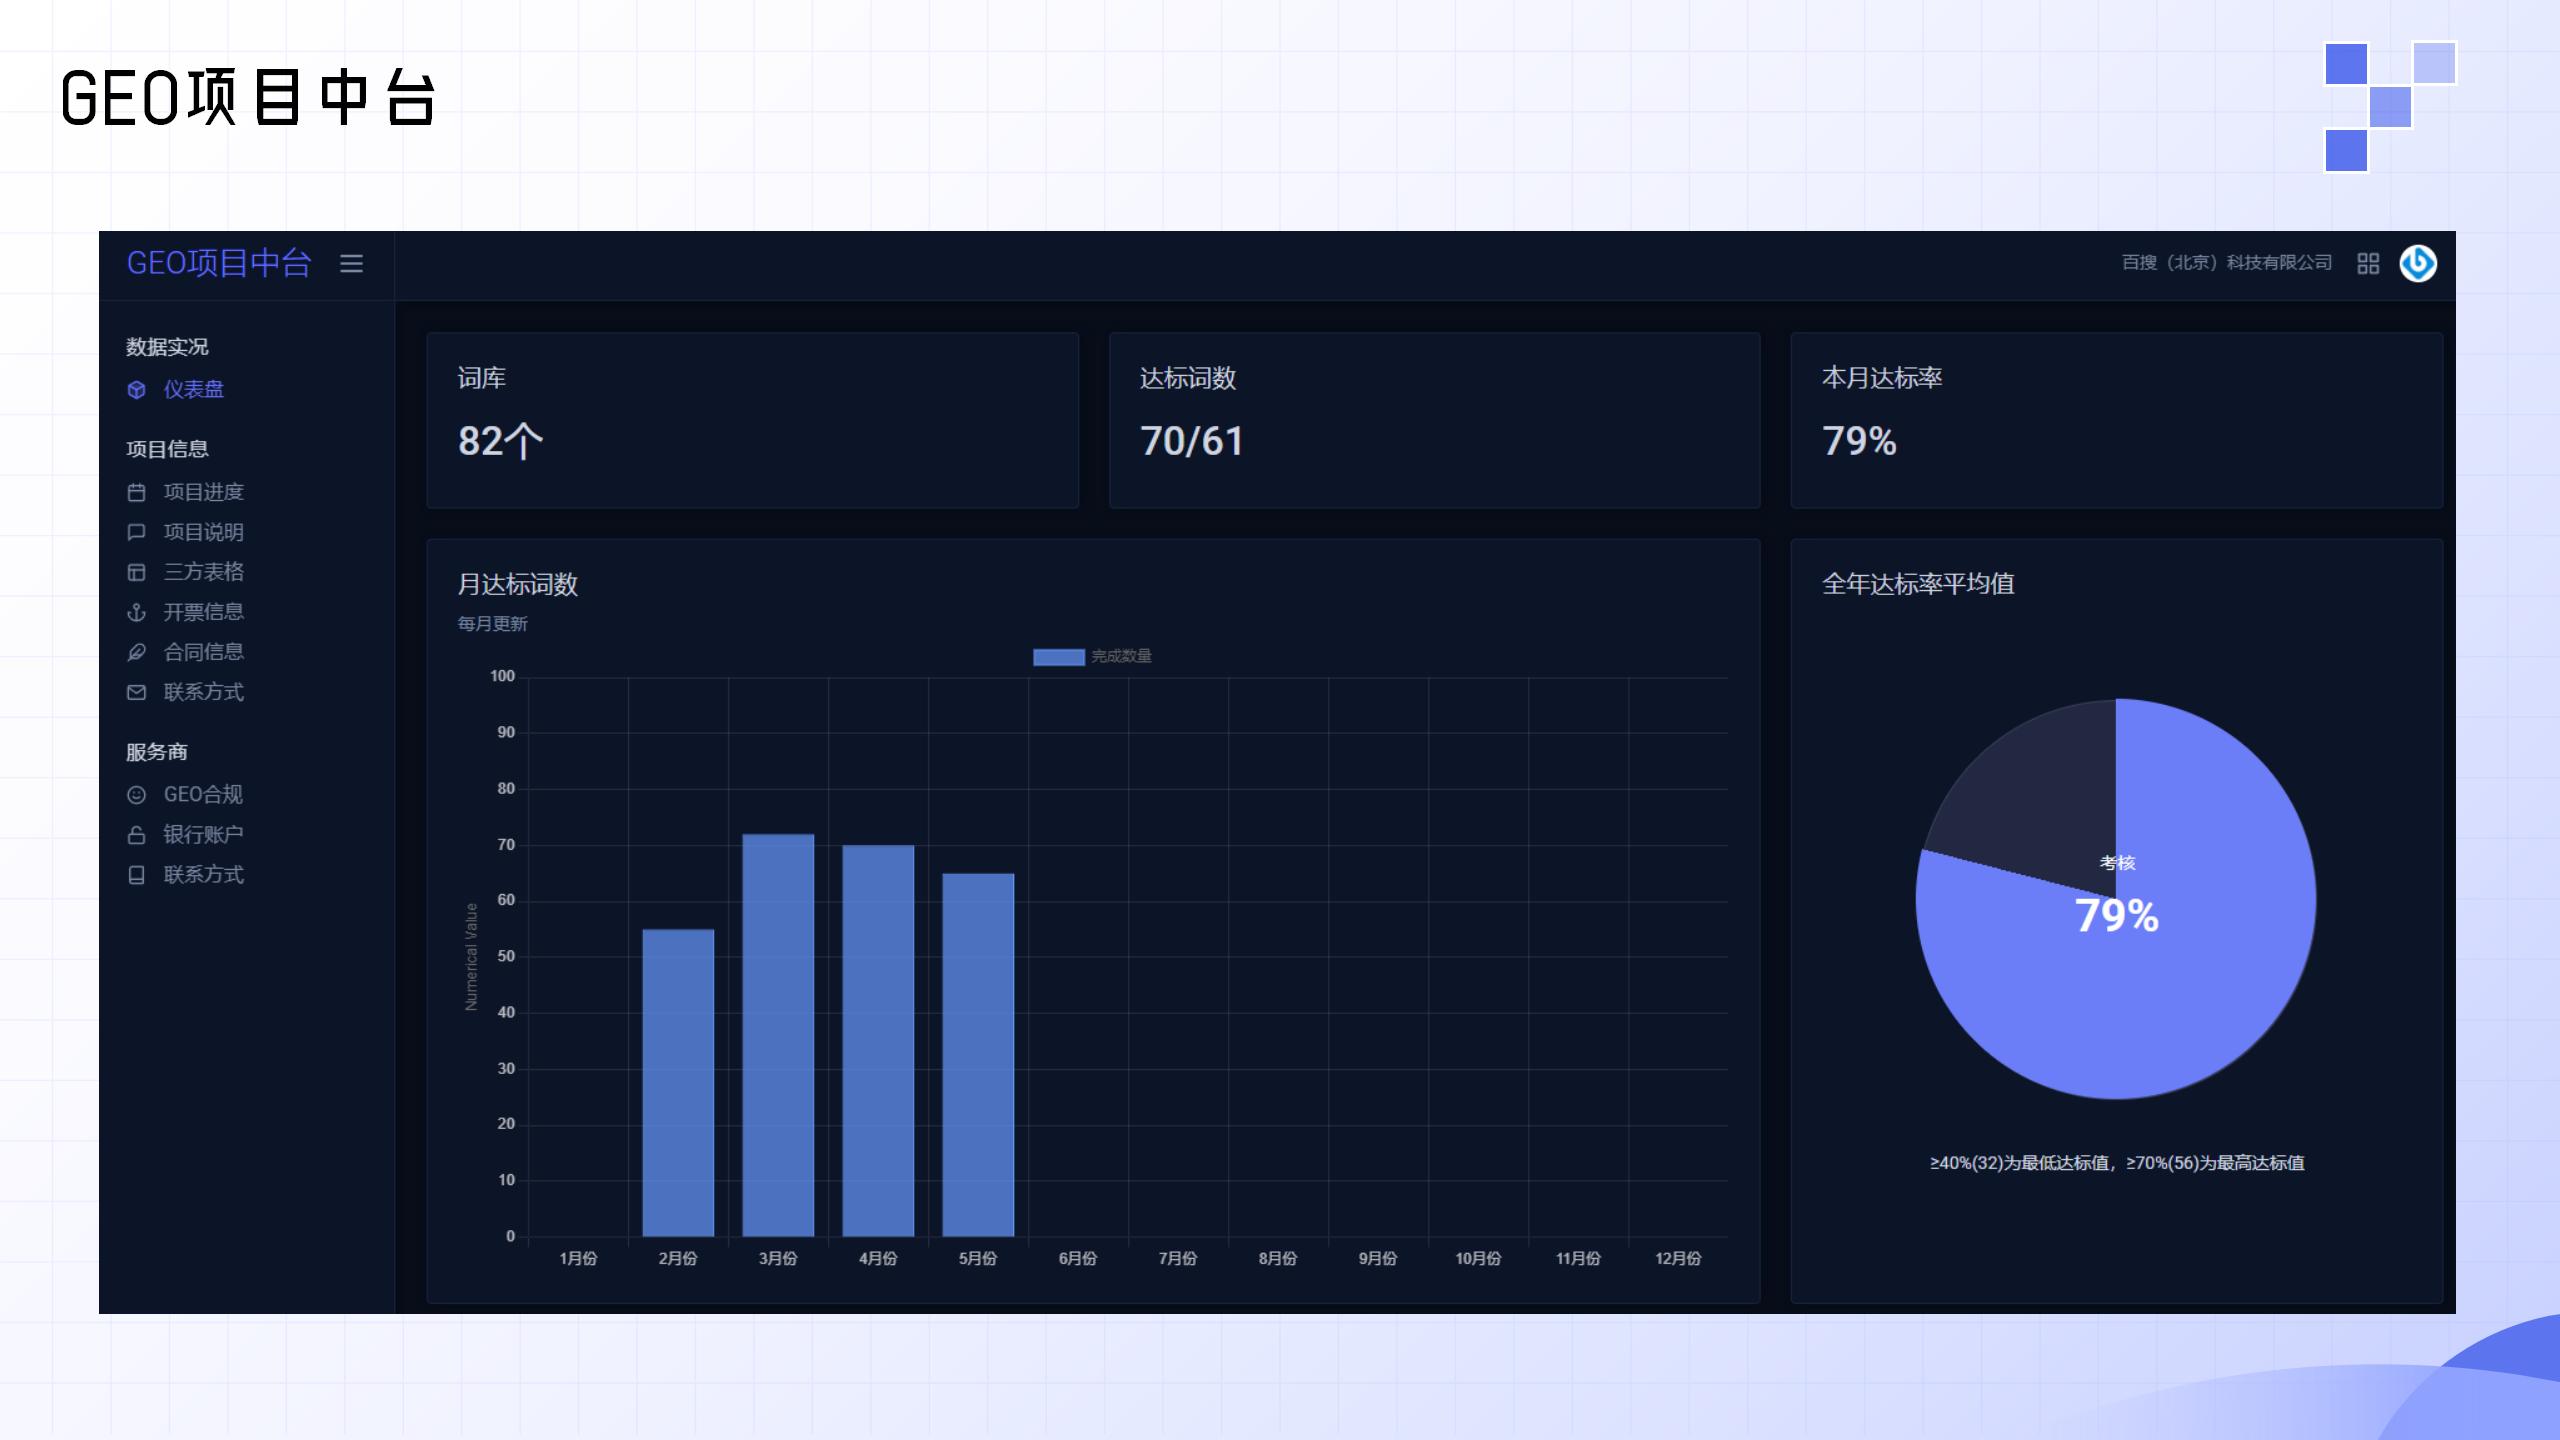Click the Numerical Value axis title

[471, 956]
